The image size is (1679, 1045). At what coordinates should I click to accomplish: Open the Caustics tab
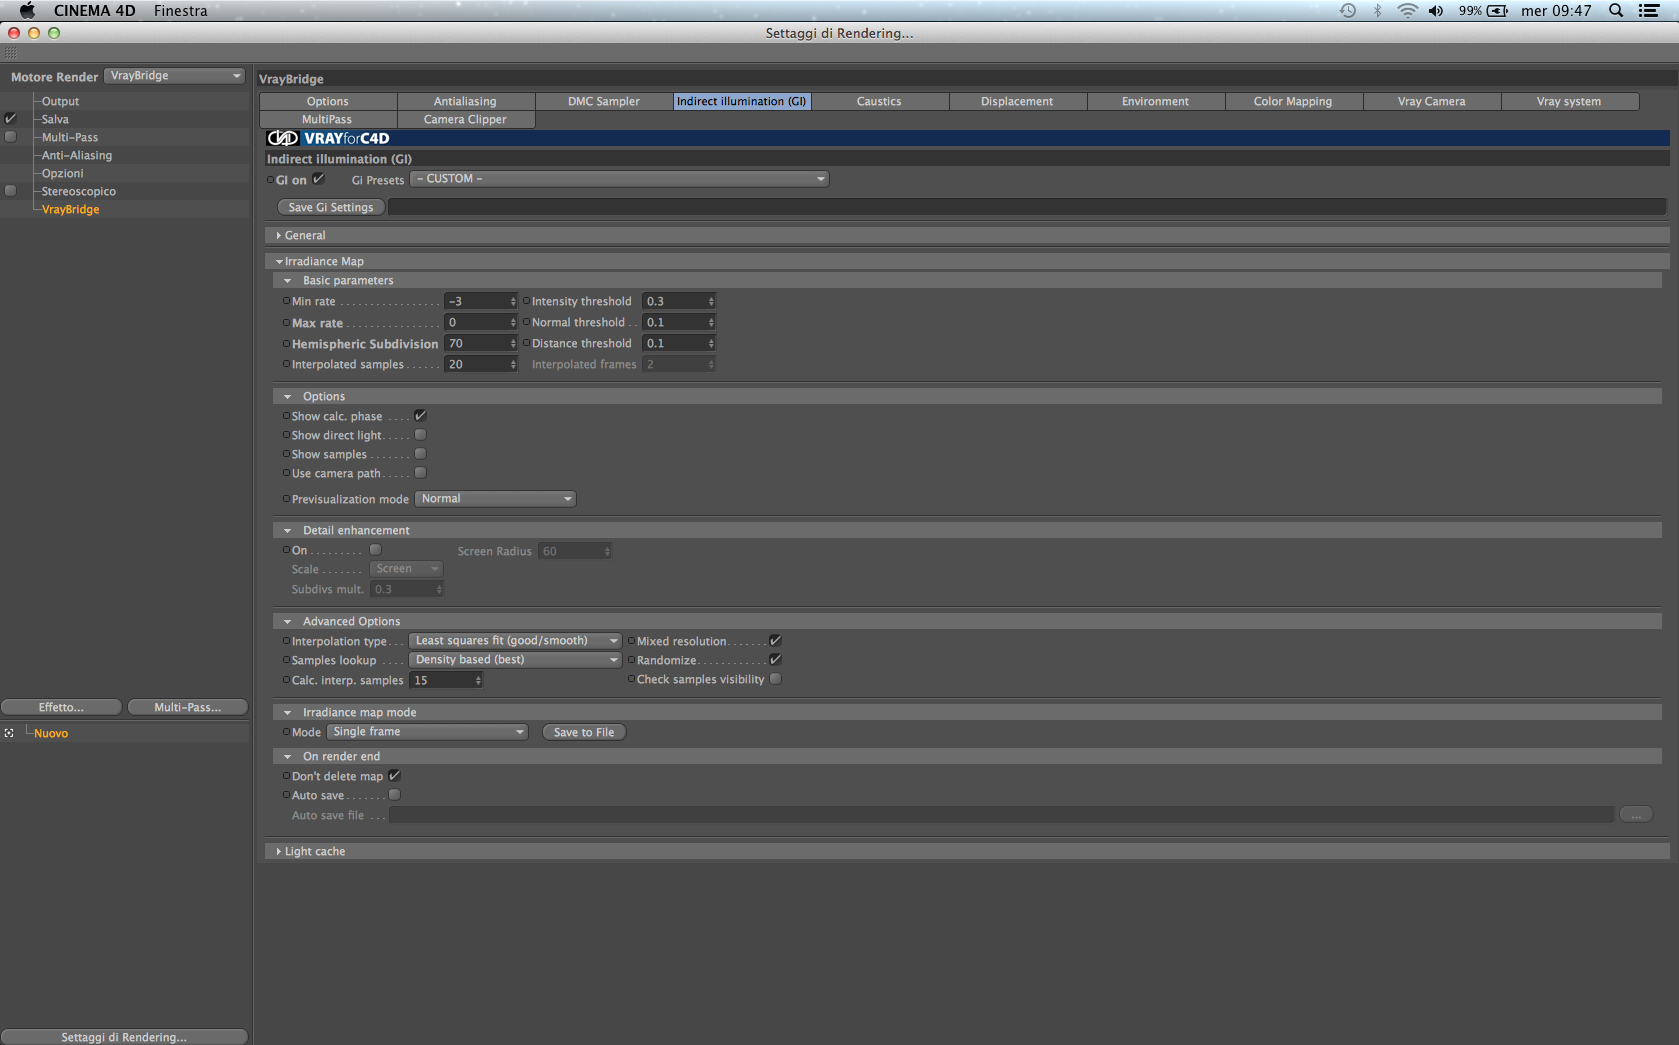pyautogui.click(x=879, y=101)
